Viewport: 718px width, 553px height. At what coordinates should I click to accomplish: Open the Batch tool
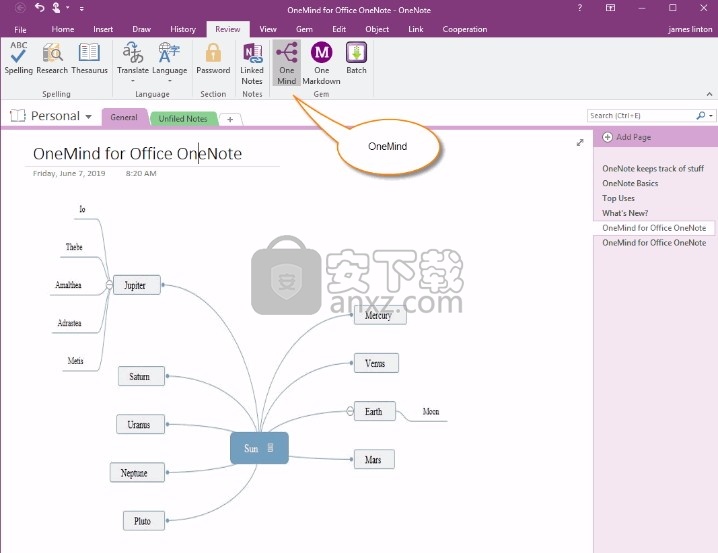coord(356,58)
